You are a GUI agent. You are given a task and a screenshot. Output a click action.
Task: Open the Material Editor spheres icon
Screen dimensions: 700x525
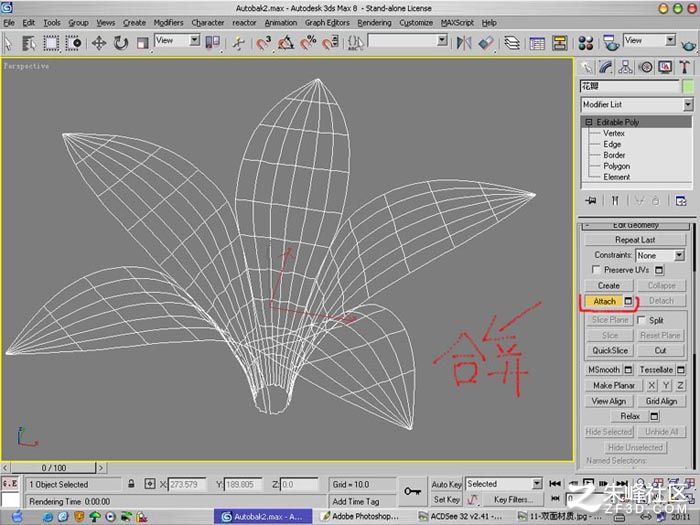point(585,43)
